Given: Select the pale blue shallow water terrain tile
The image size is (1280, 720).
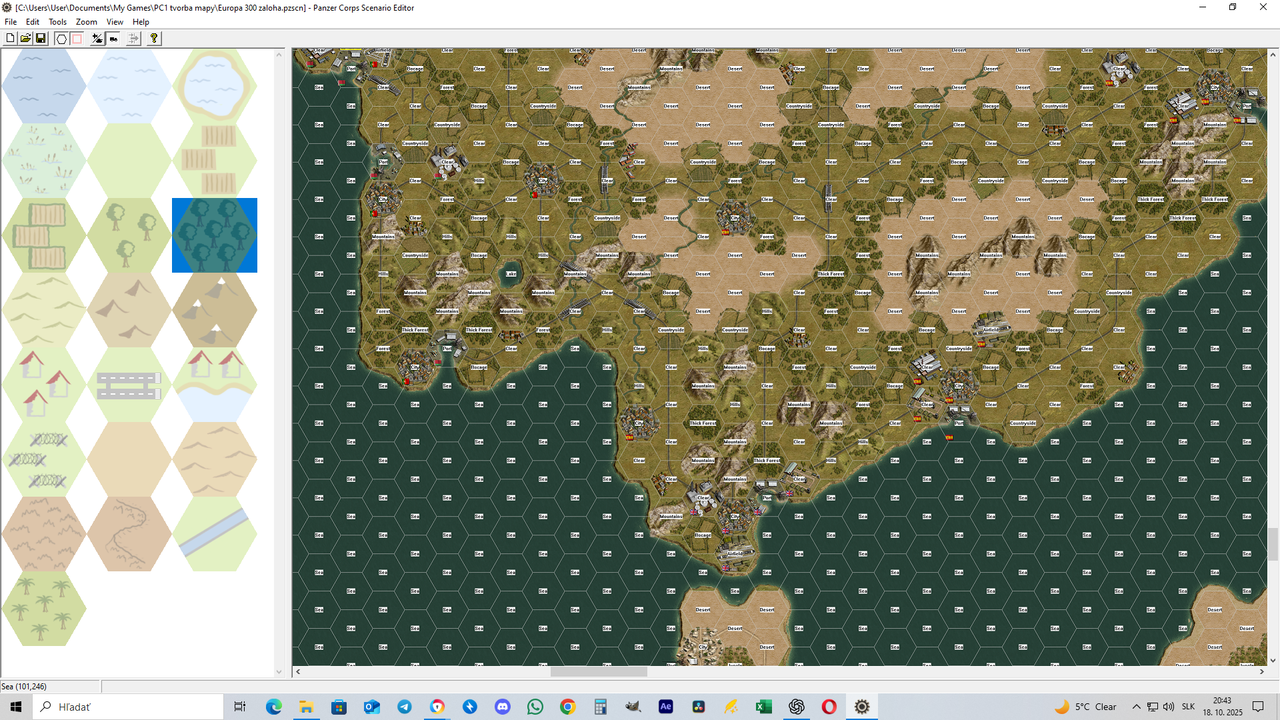Looking at the screenshot, I should coord(129,86).
